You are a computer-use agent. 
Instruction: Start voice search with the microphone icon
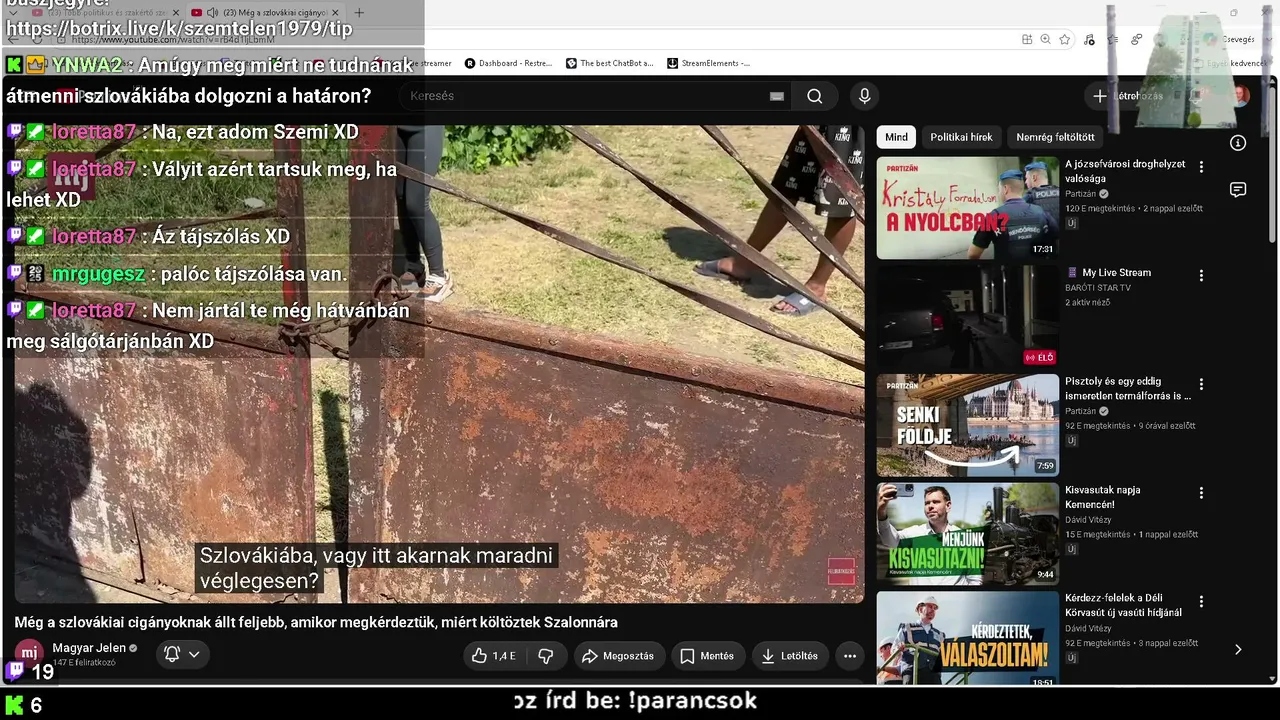(x=865, y=96)
